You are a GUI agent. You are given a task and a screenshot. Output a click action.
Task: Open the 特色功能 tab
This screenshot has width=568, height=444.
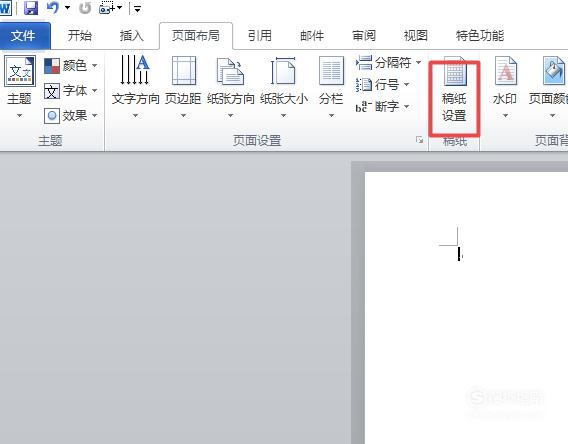[480, 35]
